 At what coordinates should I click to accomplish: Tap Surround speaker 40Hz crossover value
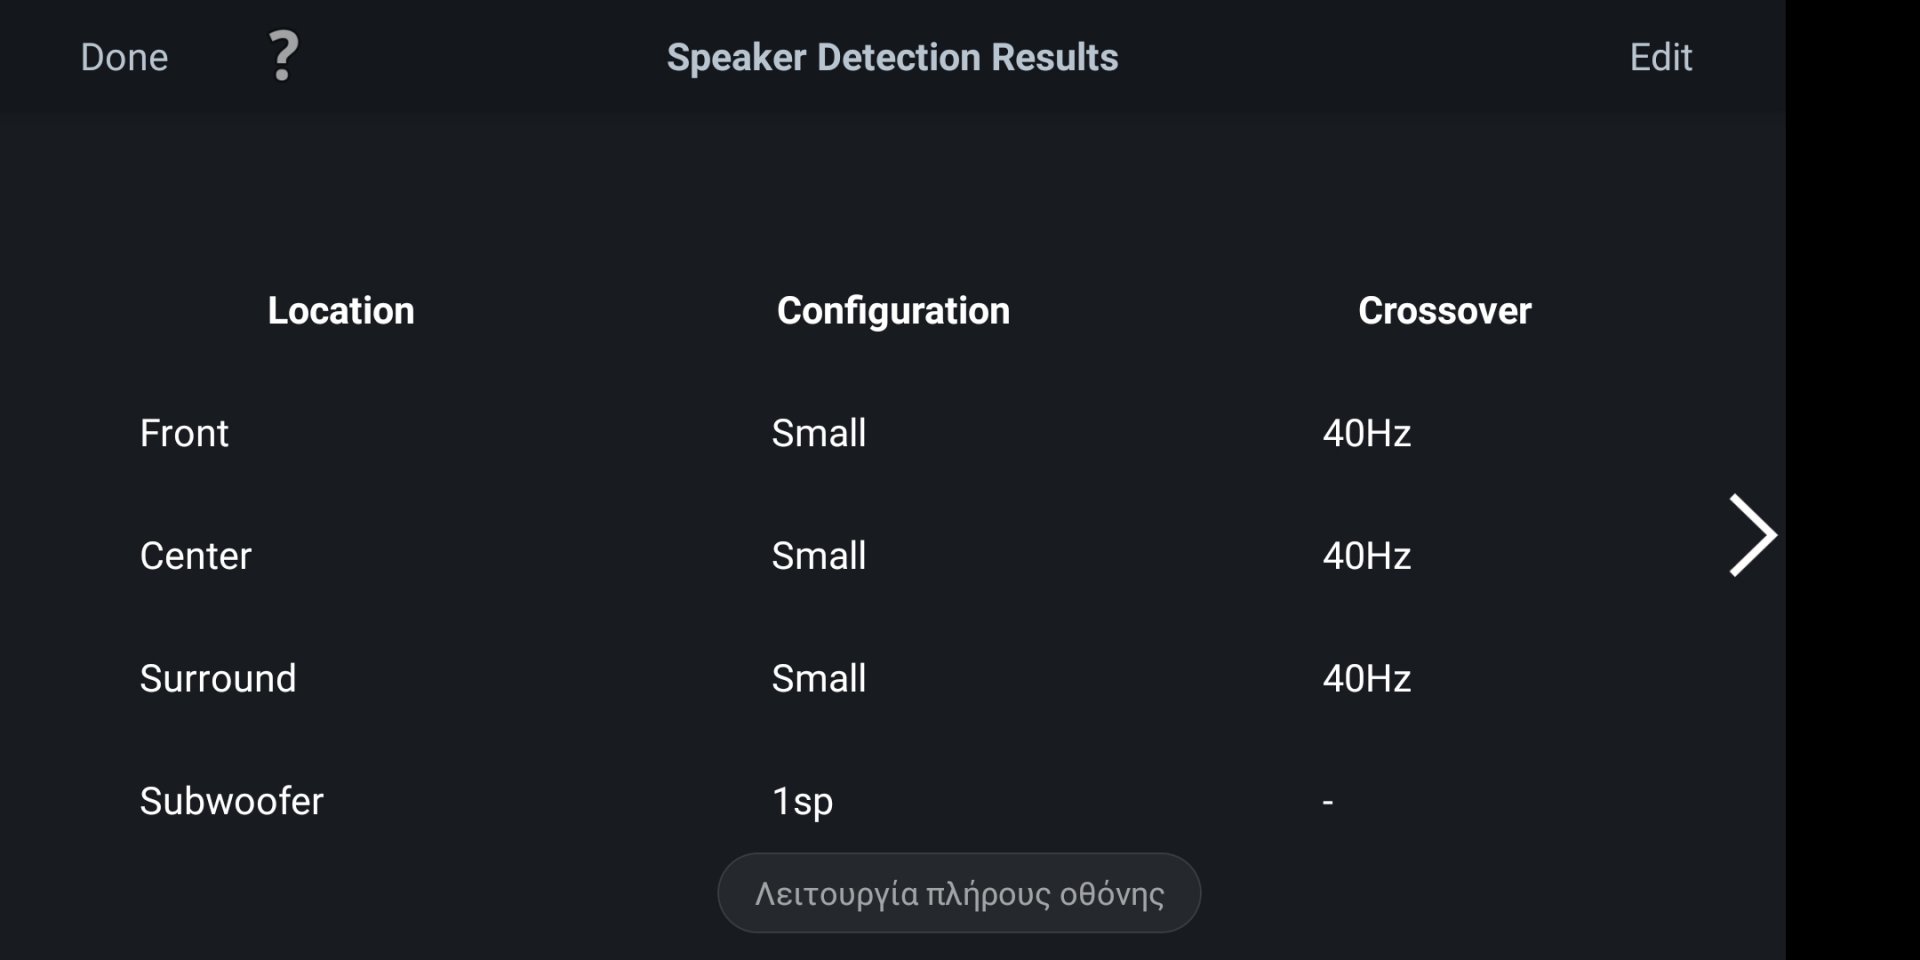pos(1366,679)
